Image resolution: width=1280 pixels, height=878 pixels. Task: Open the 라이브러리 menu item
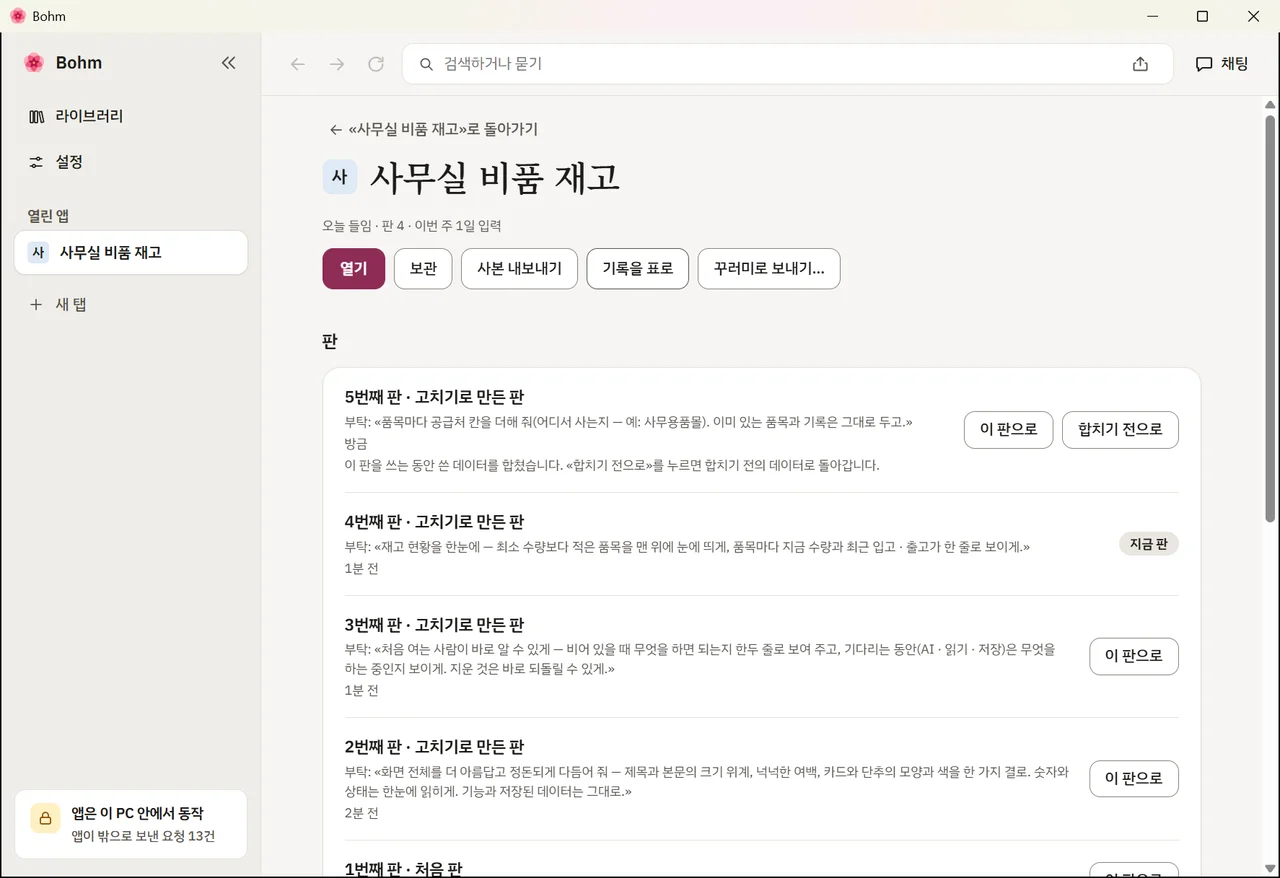pyautogui.click(x=76, y=117)
